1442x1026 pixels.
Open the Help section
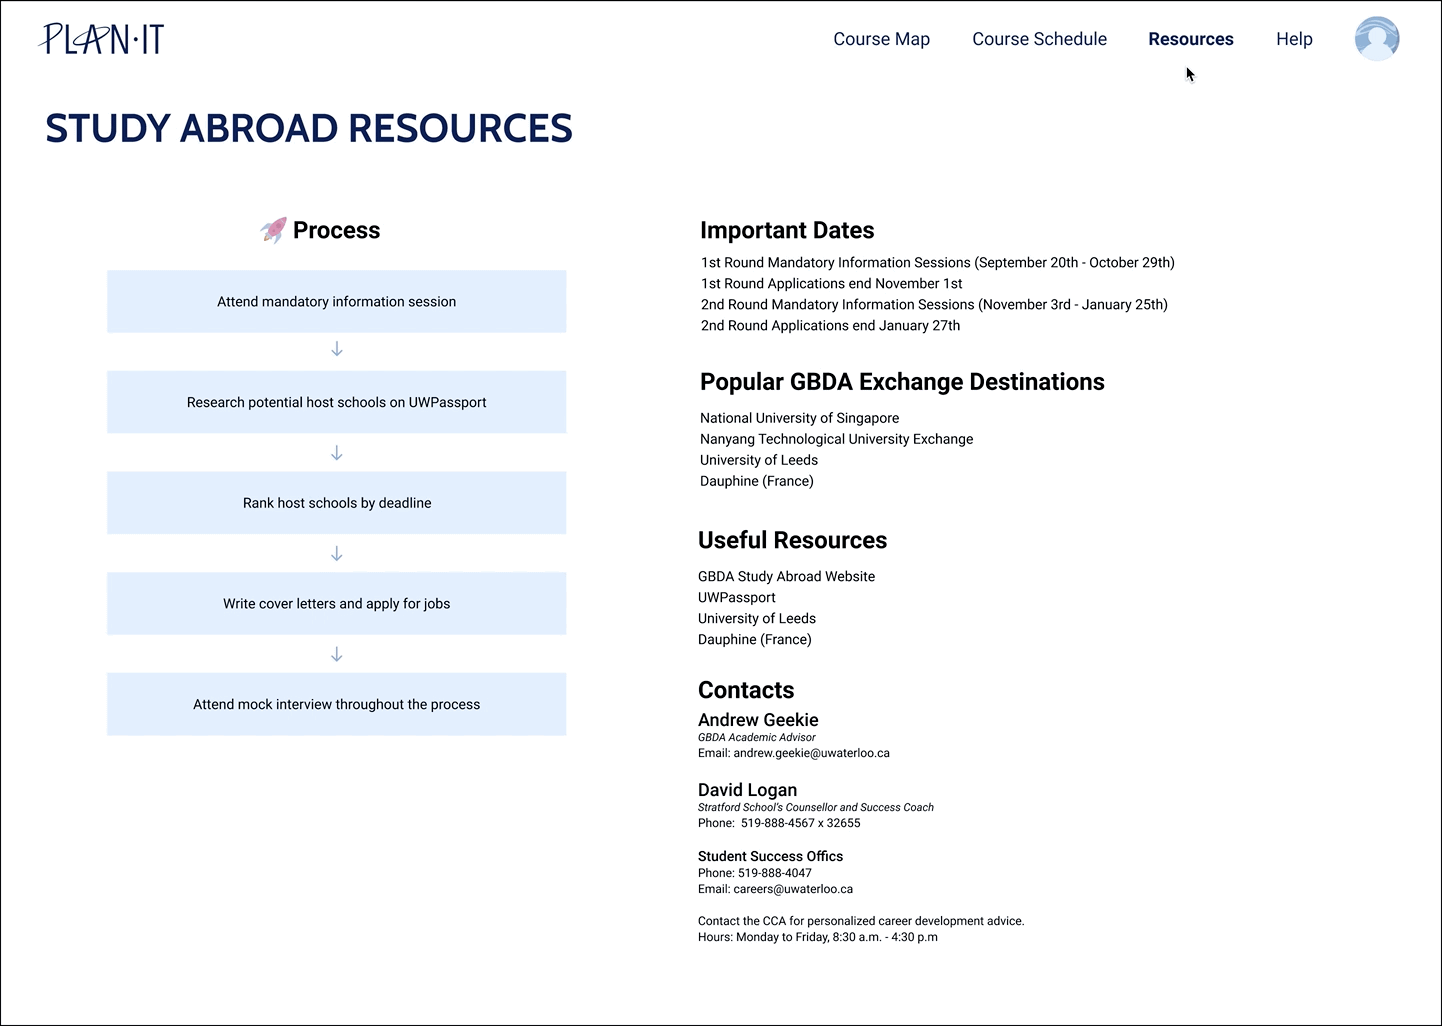tap(1294, 39)
